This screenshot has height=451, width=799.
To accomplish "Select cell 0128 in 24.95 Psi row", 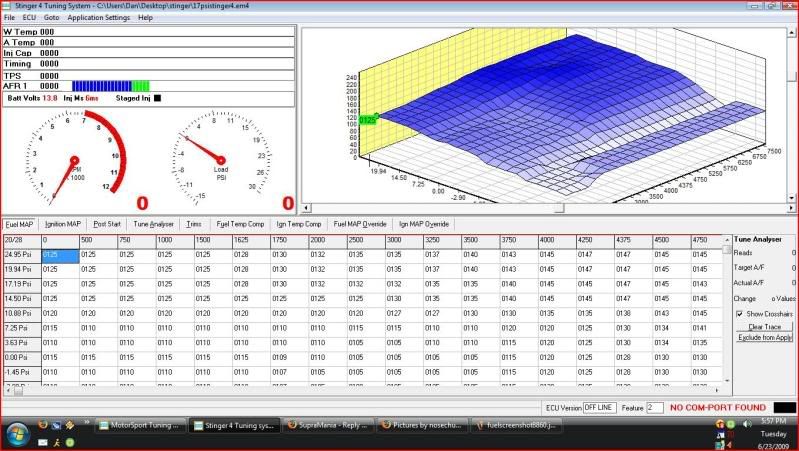I will pyautogui.click(x=251, y=256).
